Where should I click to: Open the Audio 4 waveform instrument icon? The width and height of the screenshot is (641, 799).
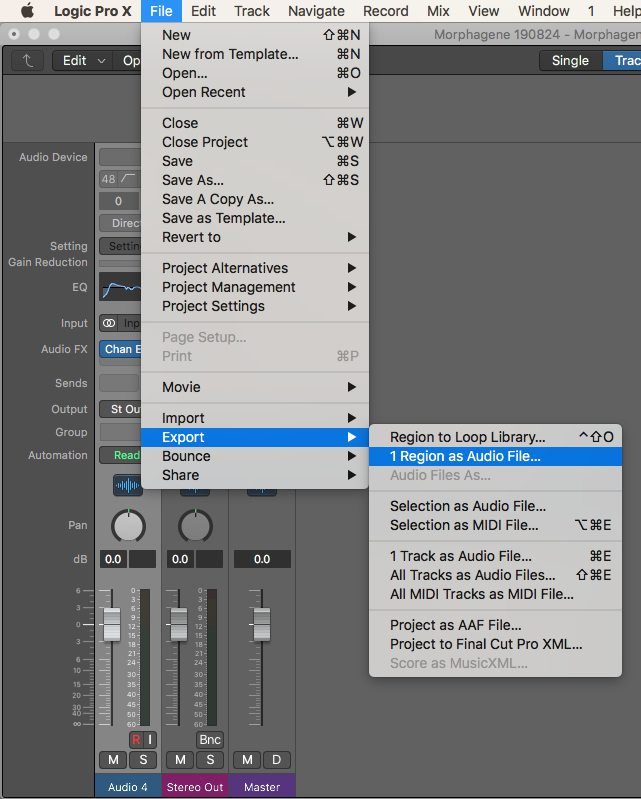click(127, 485)
